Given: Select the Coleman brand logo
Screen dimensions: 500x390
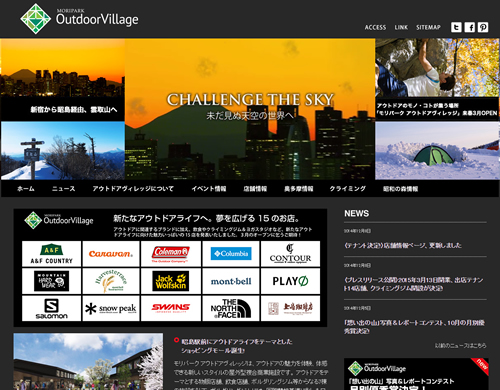Looking at the screenshot, I should click(171, 254).
